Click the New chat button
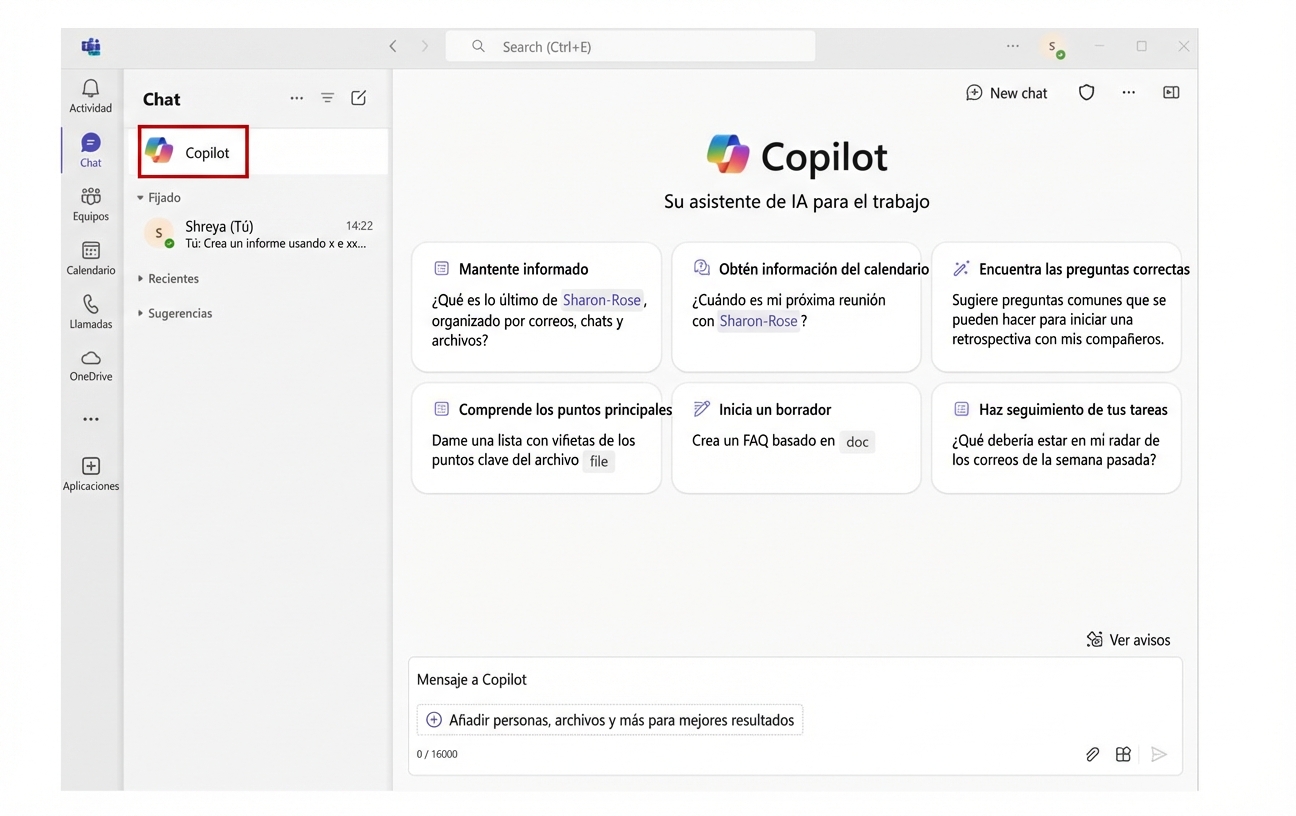Screen dimensions: 1296x816 point(1006,92)
